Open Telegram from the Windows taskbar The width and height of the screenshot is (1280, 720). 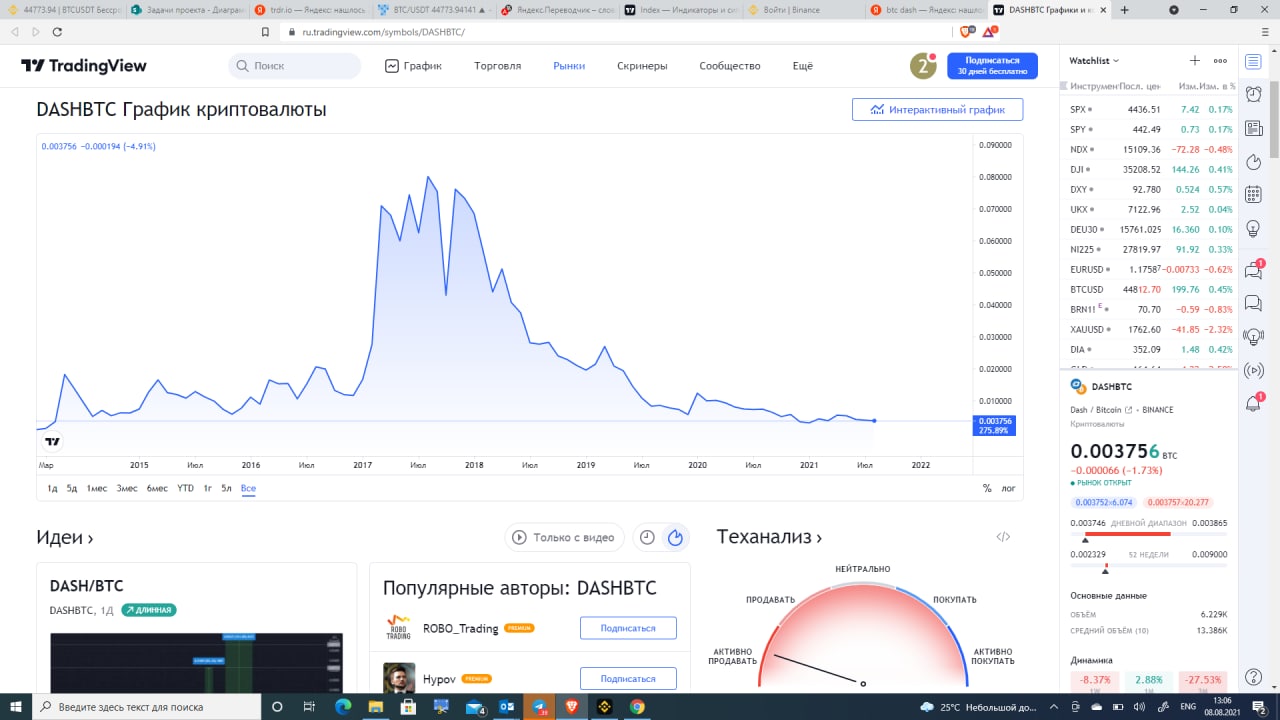[x=540, y=707]
